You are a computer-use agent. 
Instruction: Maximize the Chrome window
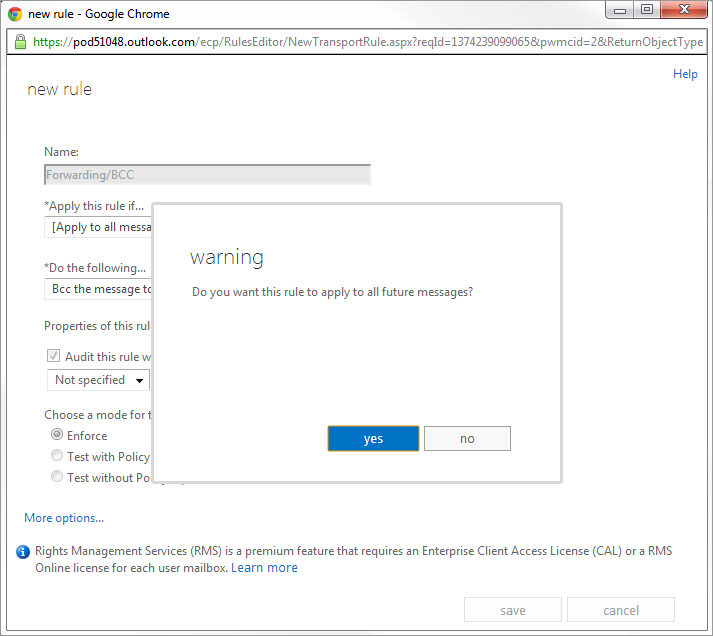coord(647,10)
